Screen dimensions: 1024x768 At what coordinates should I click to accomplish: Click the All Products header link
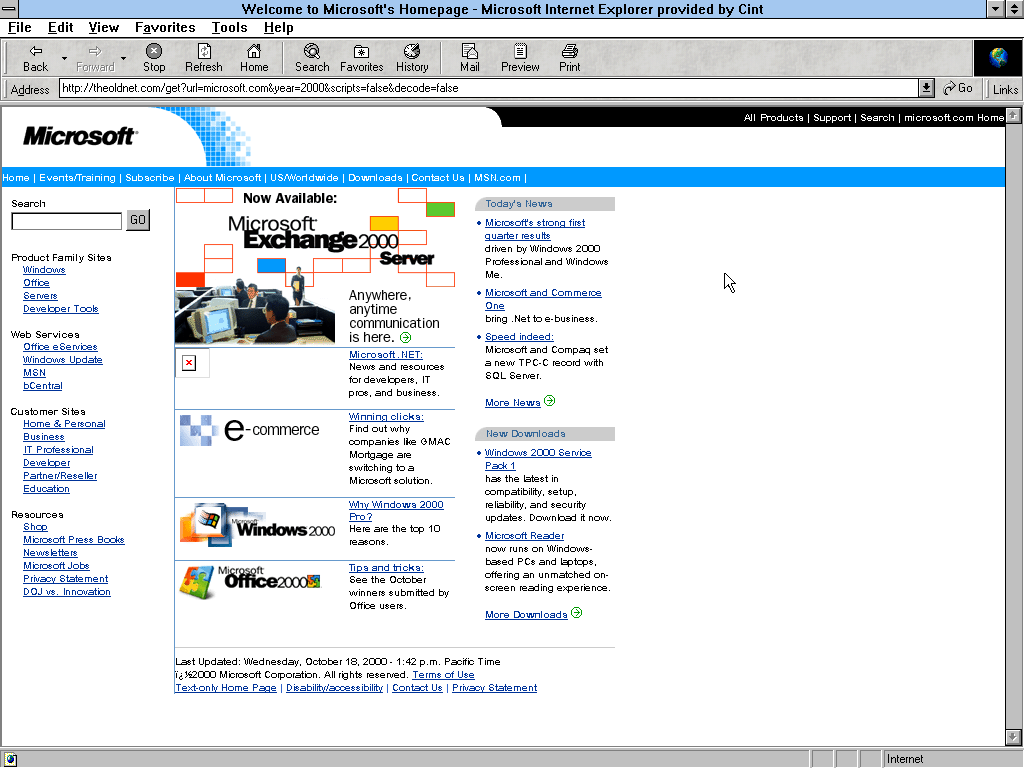click(774, 118)
